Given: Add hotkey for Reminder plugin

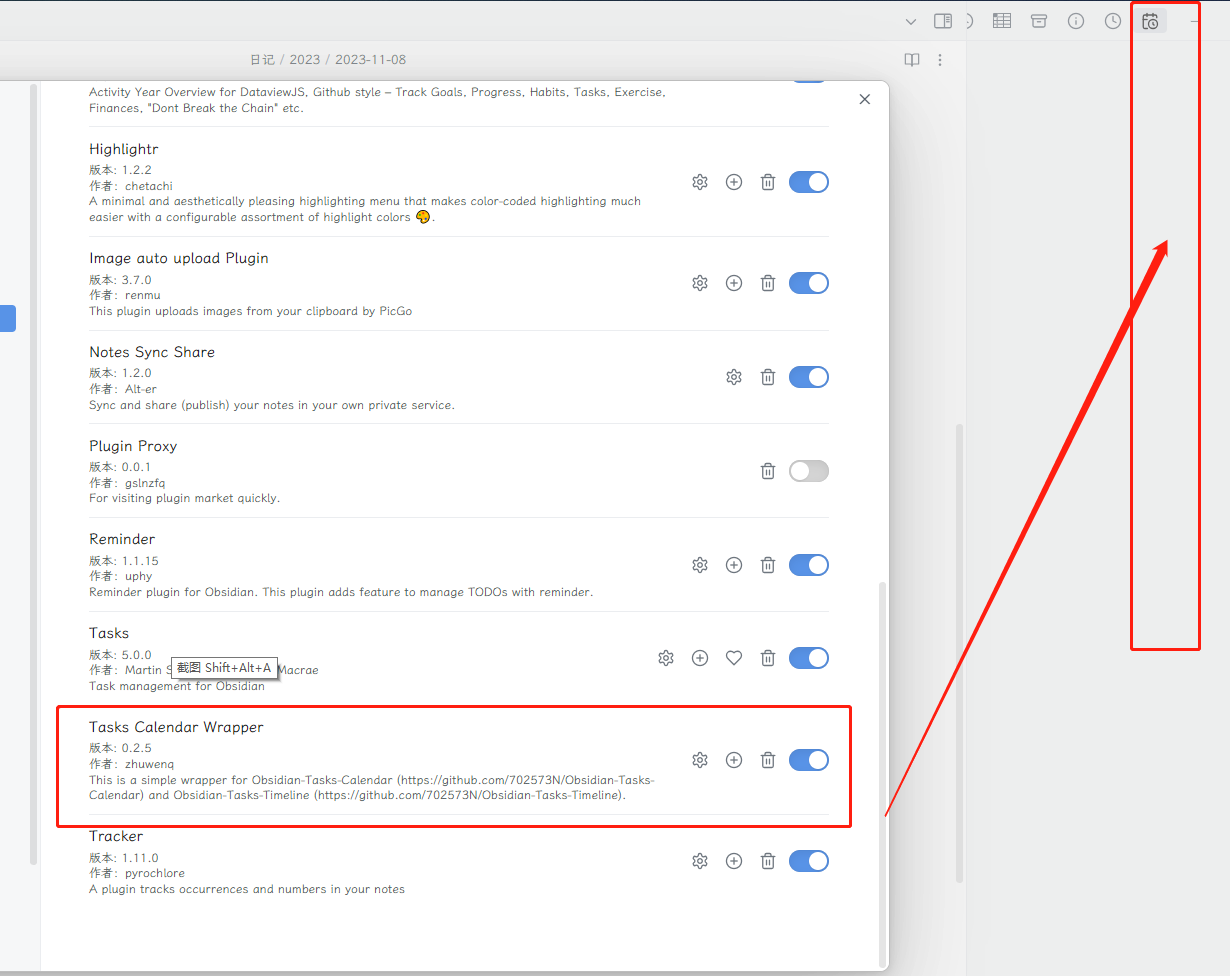Looking at the screenshot, I should pos(734,565).
